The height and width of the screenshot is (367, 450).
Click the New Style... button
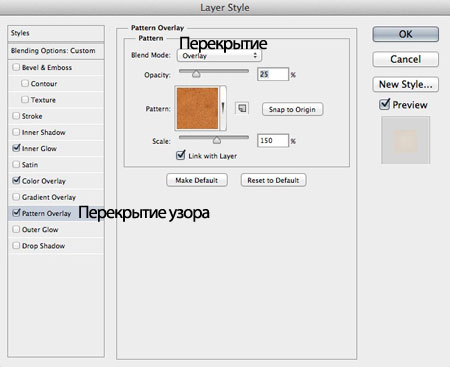[405, 84]
